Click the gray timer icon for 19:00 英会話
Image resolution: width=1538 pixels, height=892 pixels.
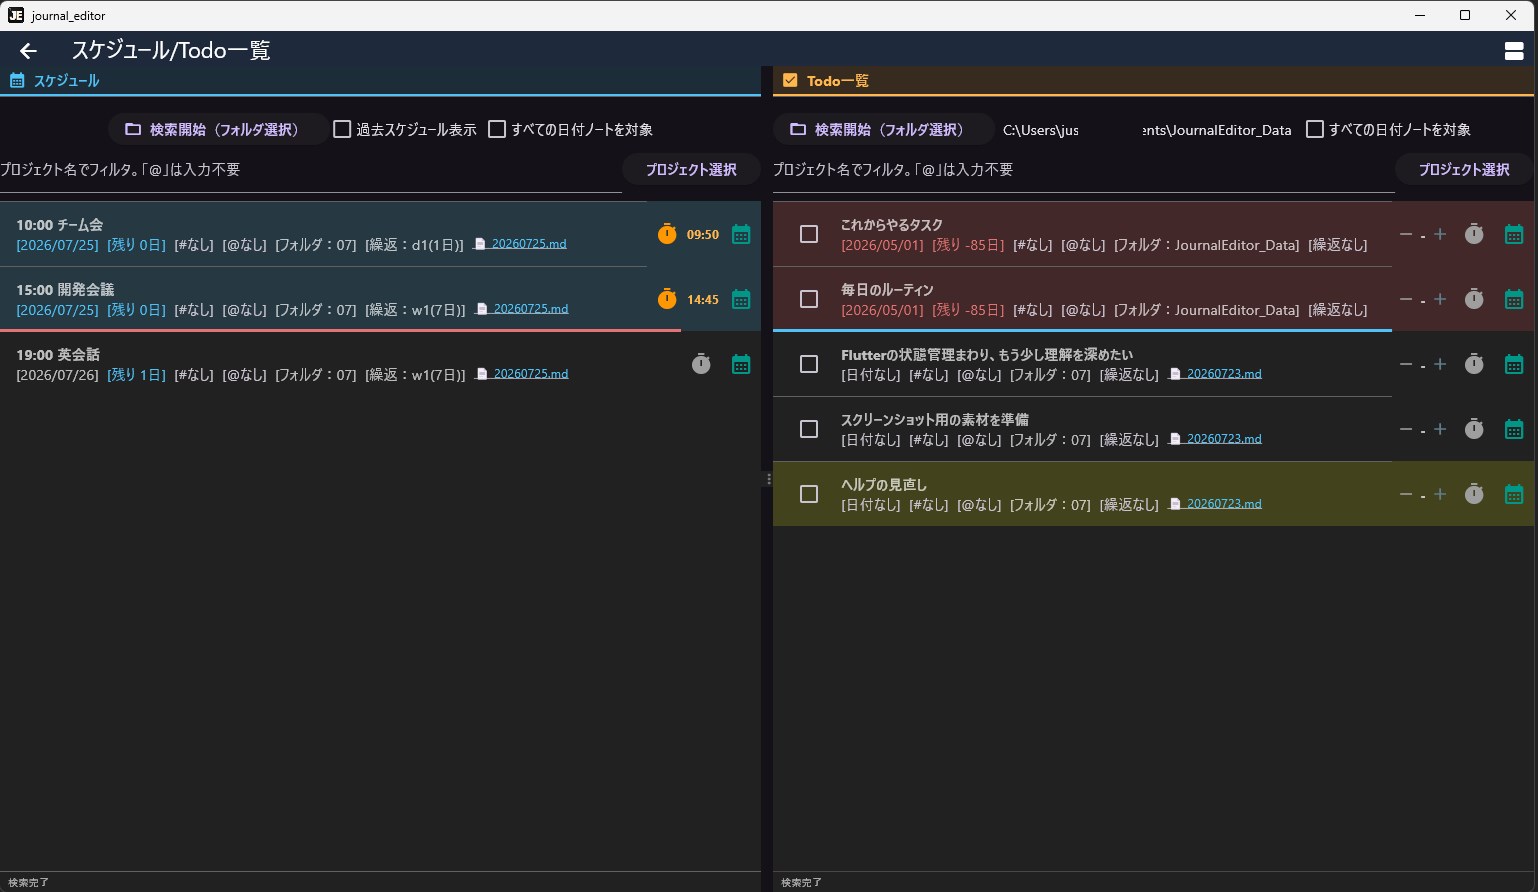pos(701,364)
